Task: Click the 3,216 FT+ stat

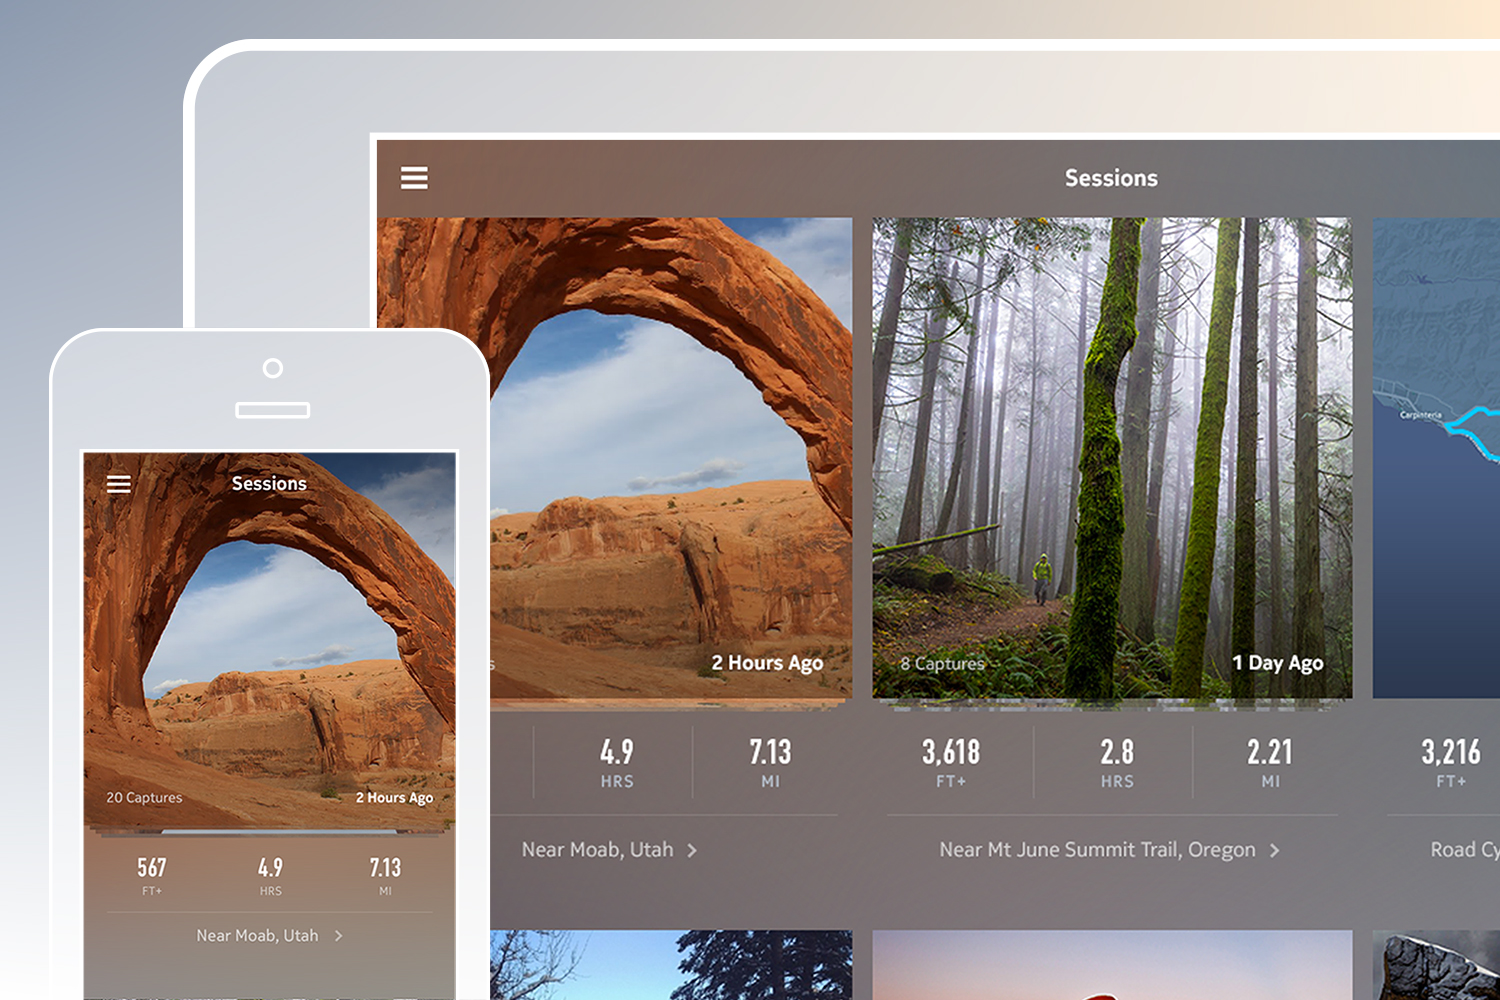Action: 1451,762
